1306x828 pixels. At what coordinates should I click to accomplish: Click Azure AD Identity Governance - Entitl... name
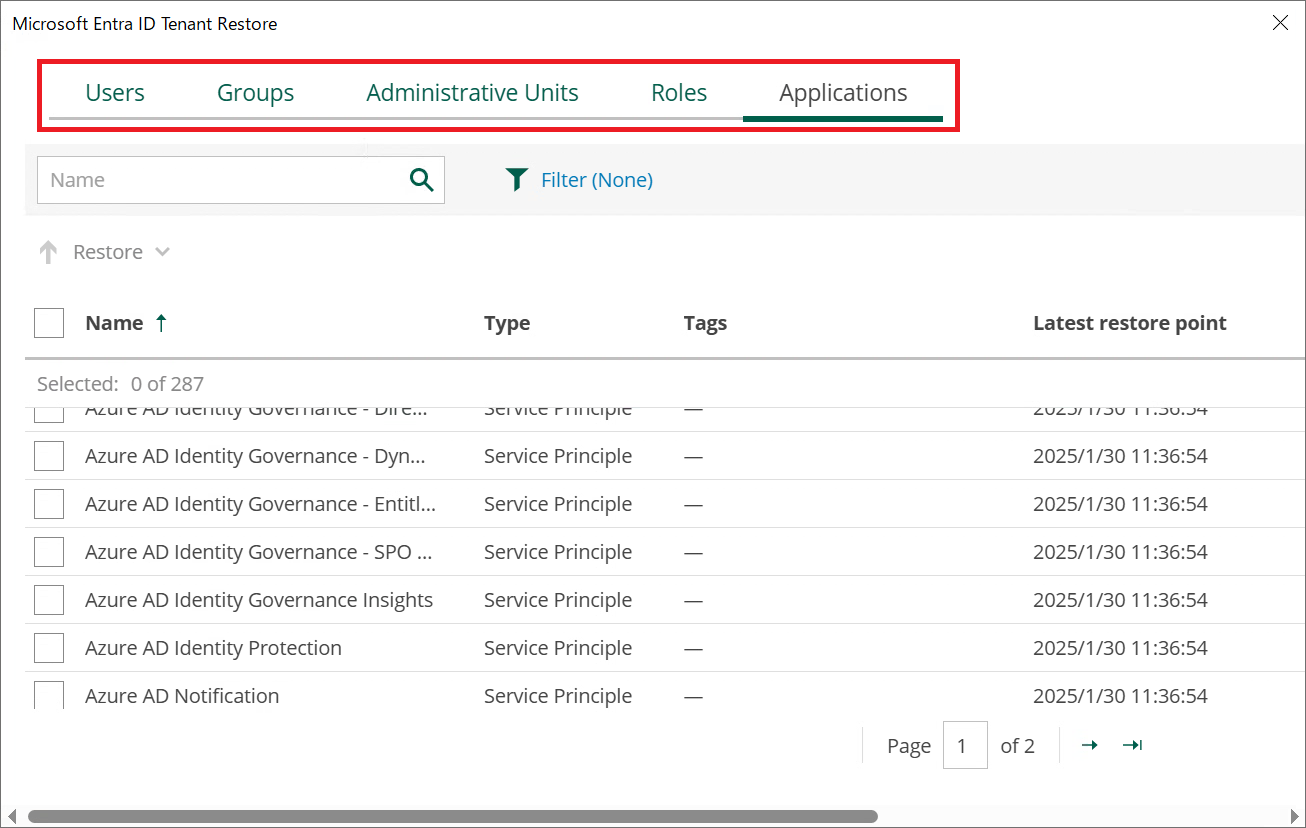pyautogui.click(x=260, y=504)
